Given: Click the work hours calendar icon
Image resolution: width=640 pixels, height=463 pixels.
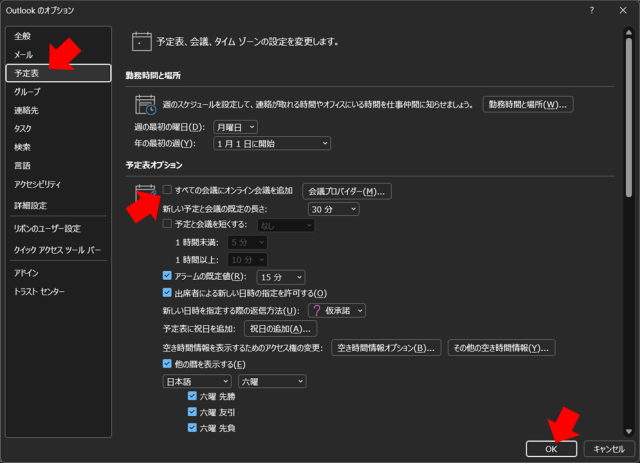Looking at the screenshot, I should (x=145, y=104).
